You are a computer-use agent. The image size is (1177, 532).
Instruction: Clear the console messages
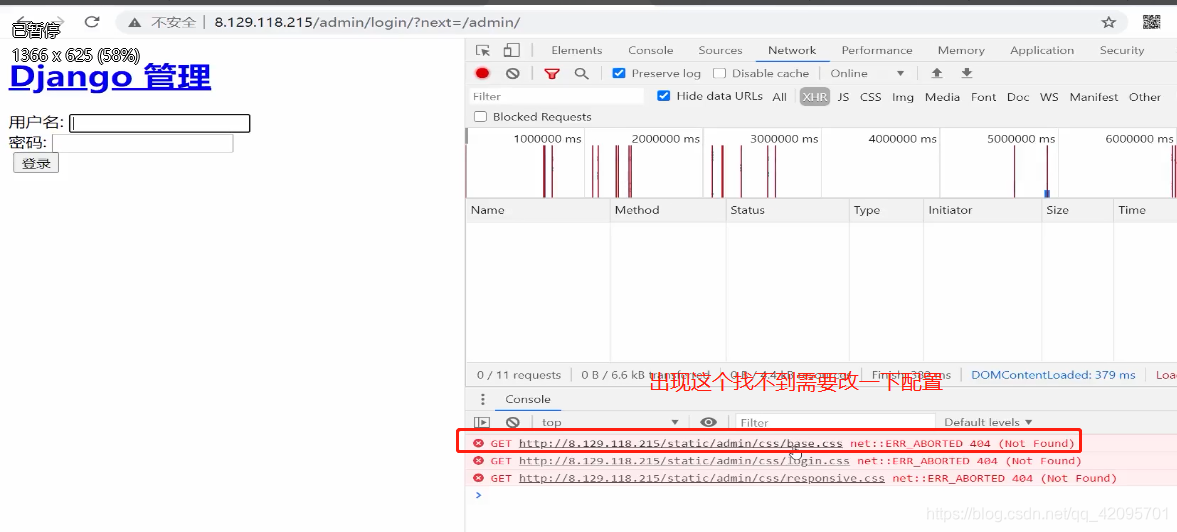[513, 422]
